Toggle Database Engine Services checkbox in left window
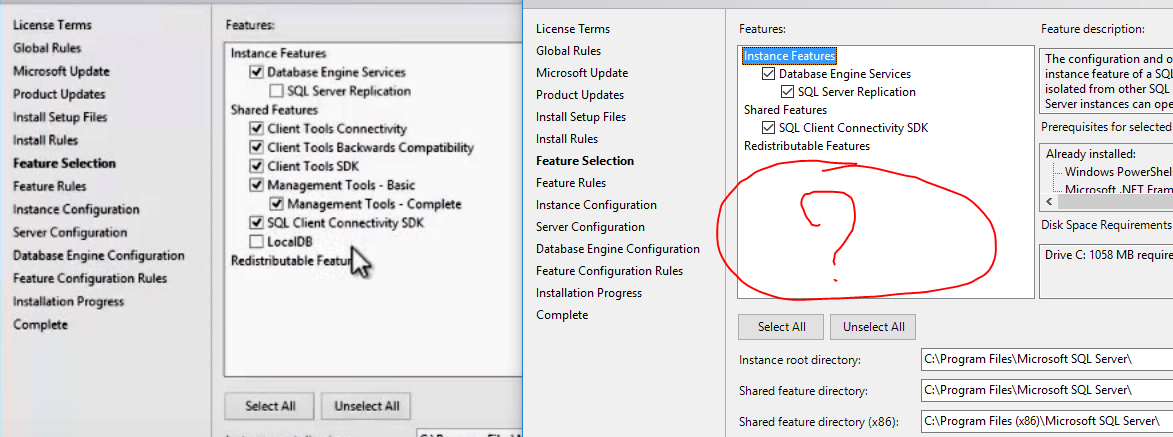Image resolution: width=1173 pixels, height=437 pixels. tap(257, 73)
